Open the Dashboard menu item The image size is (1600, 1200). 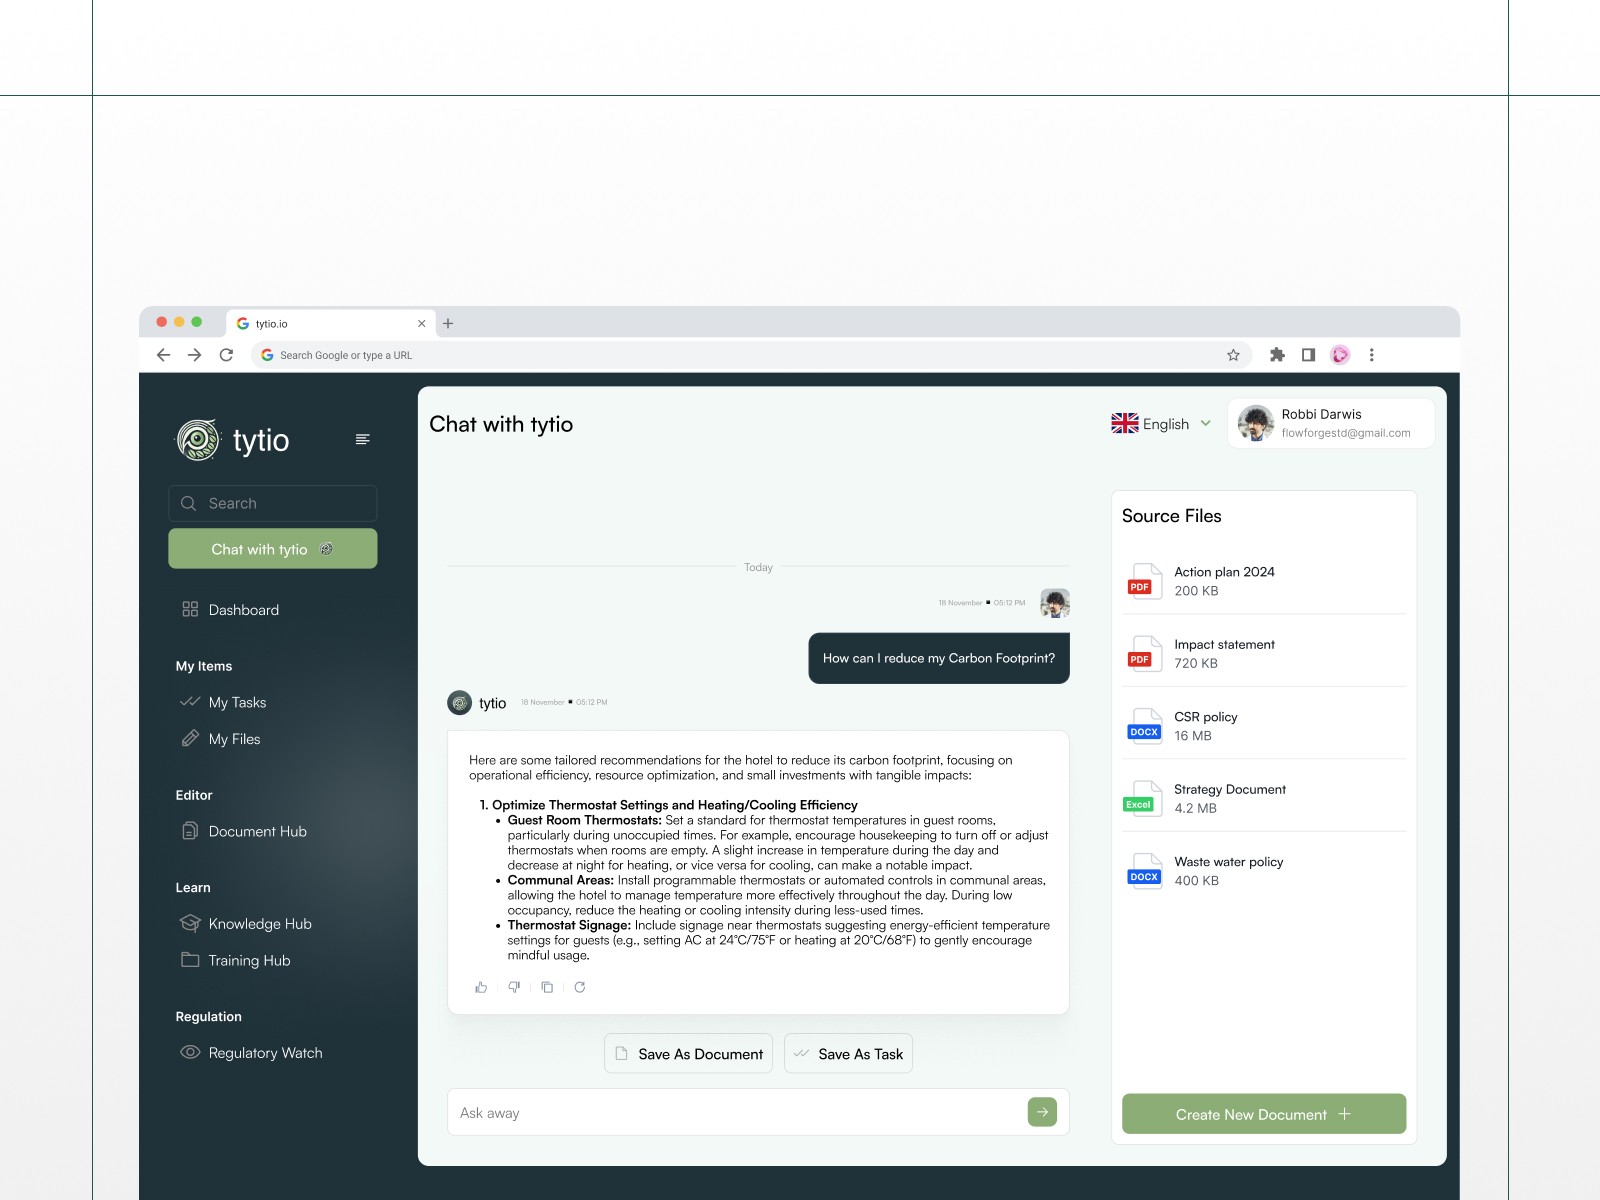coord(230,610)
